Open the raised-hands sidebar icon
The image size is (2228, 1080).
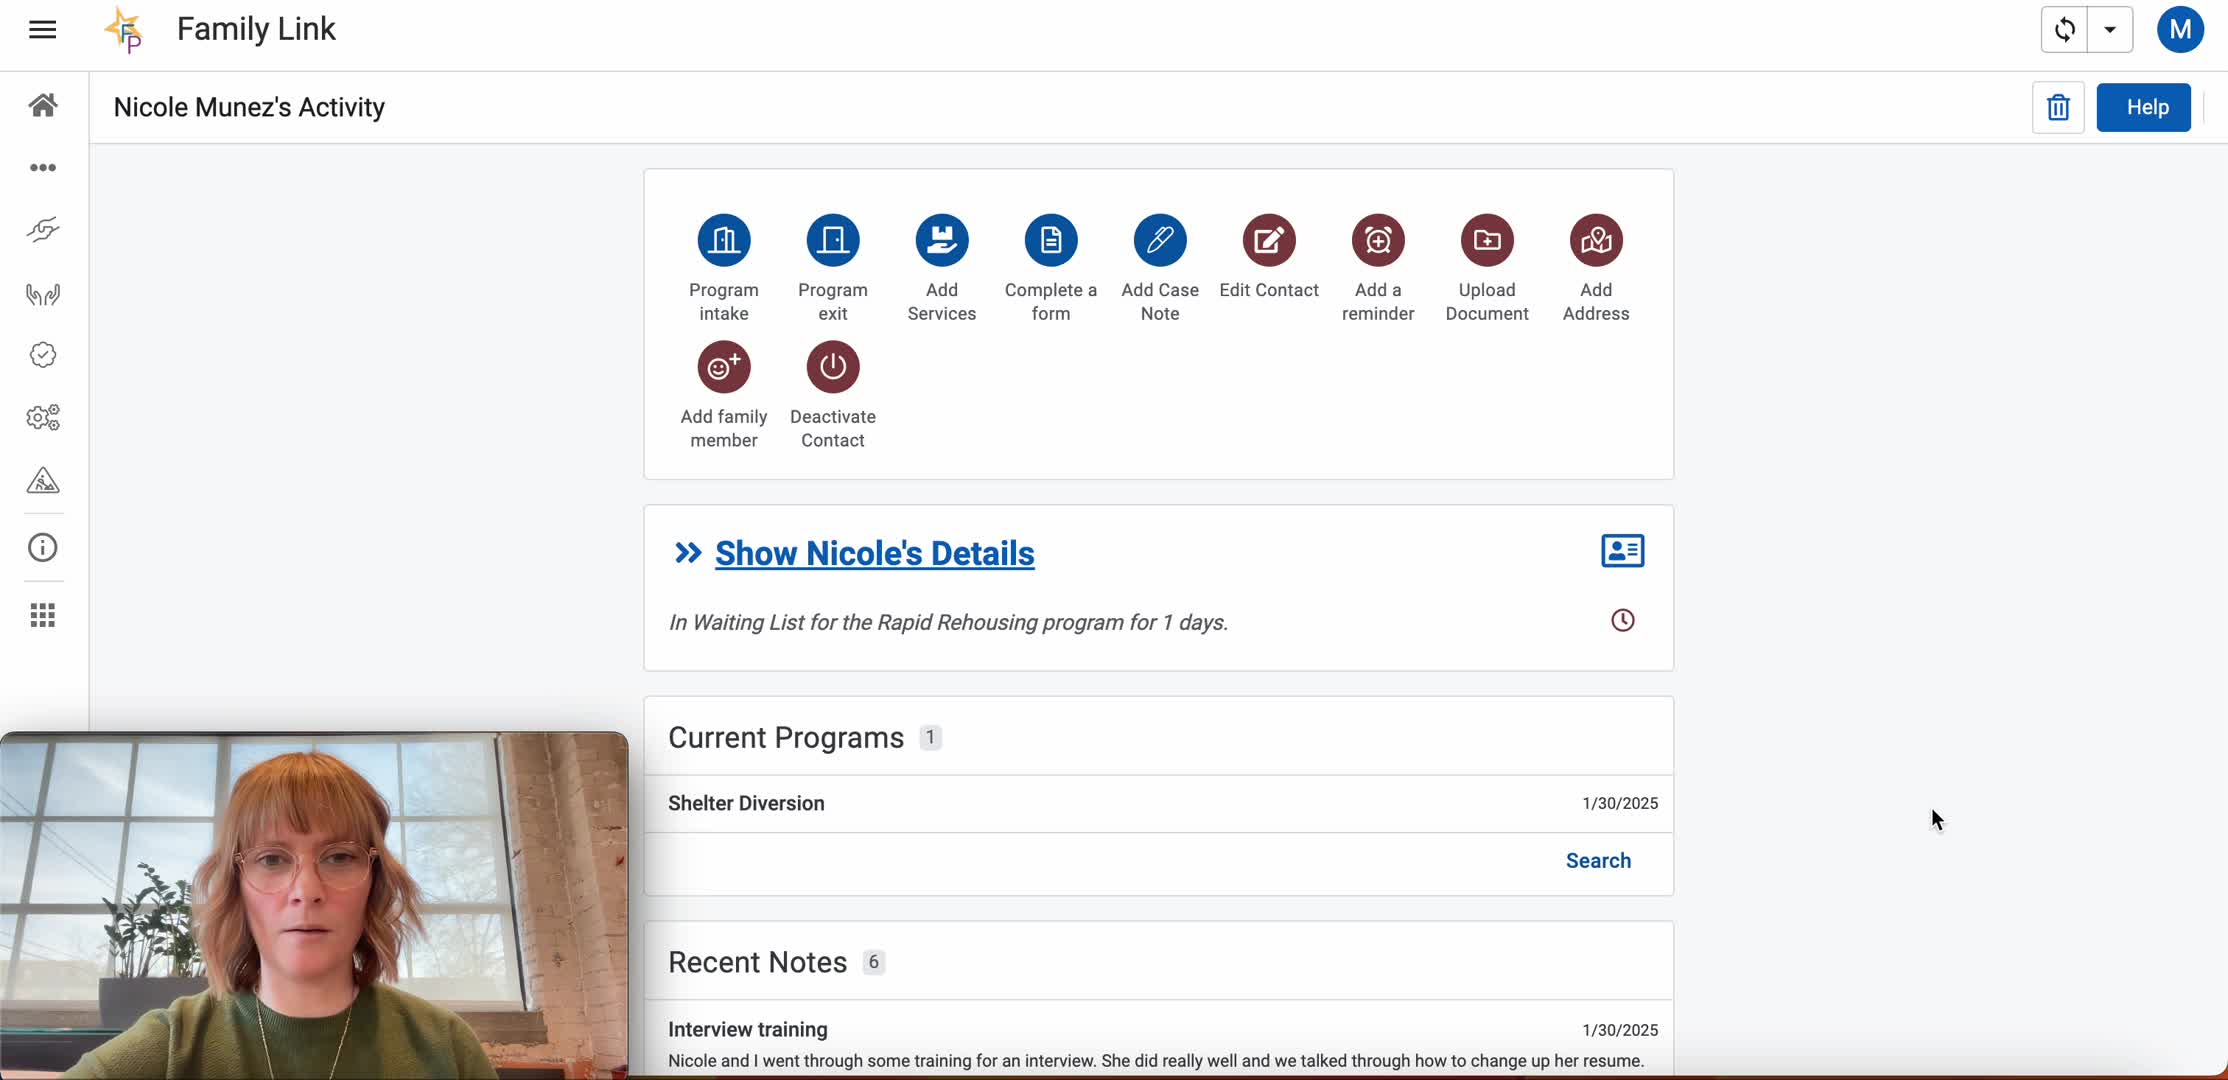43,293
